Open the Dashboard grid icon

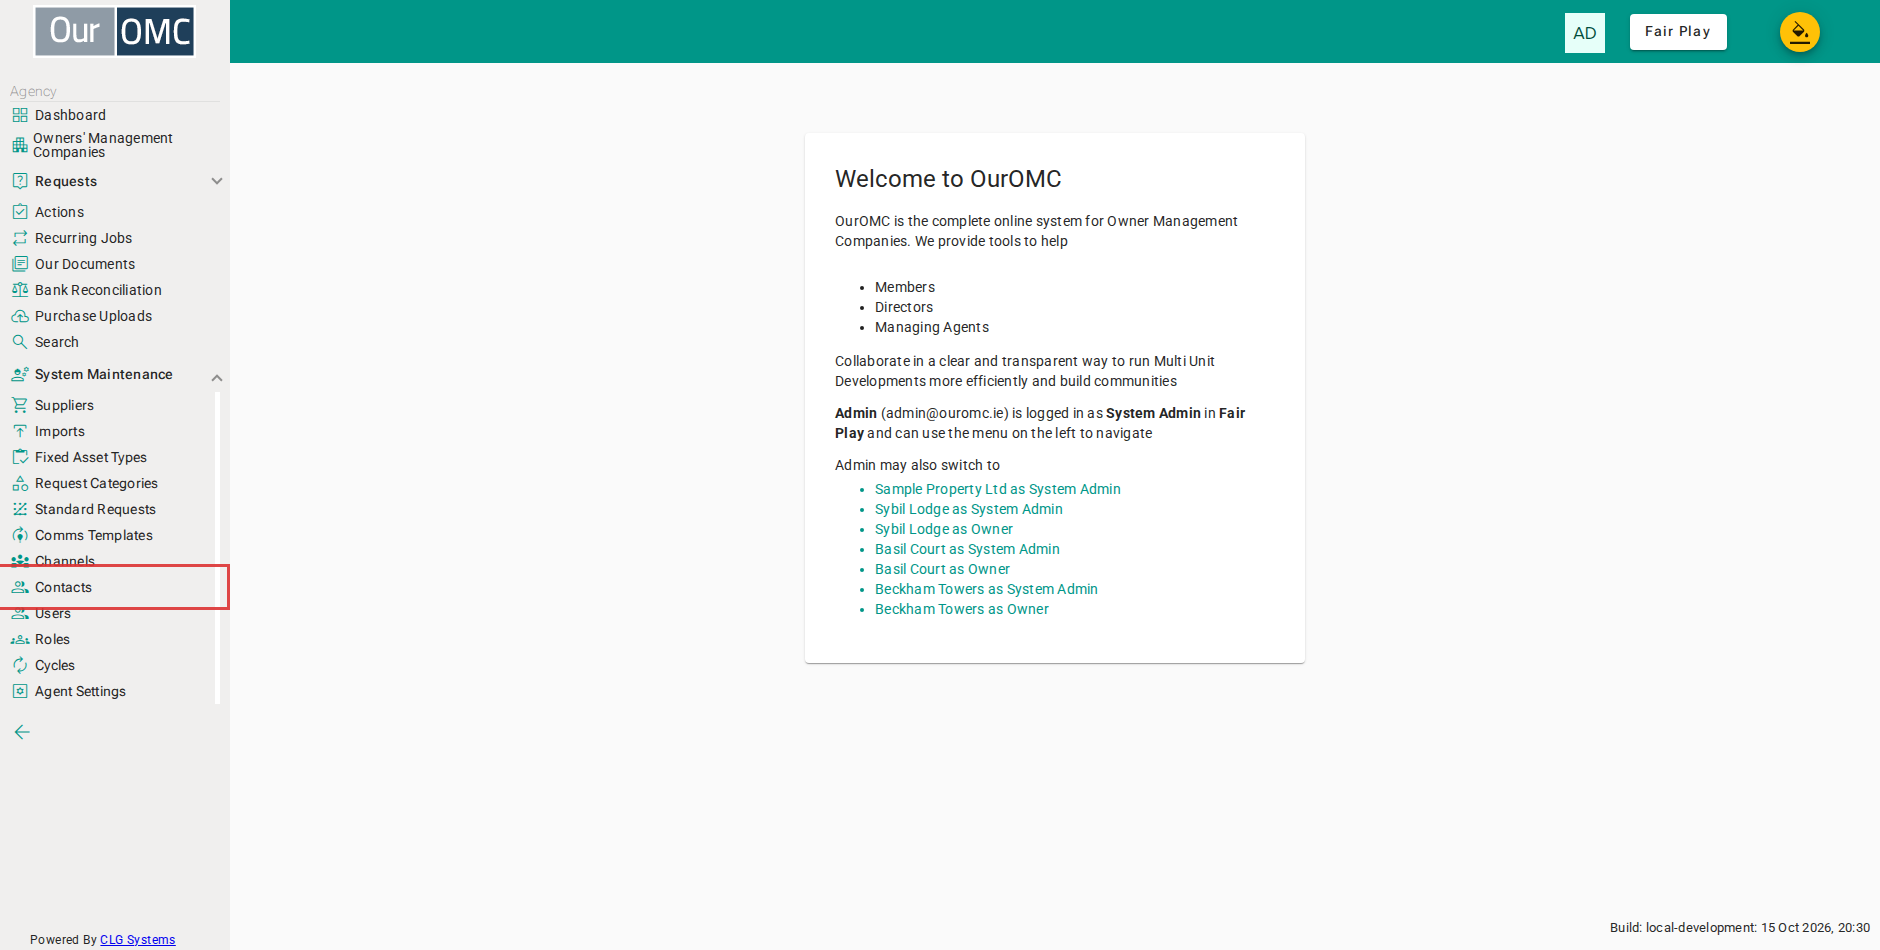[x=20, y=115]
